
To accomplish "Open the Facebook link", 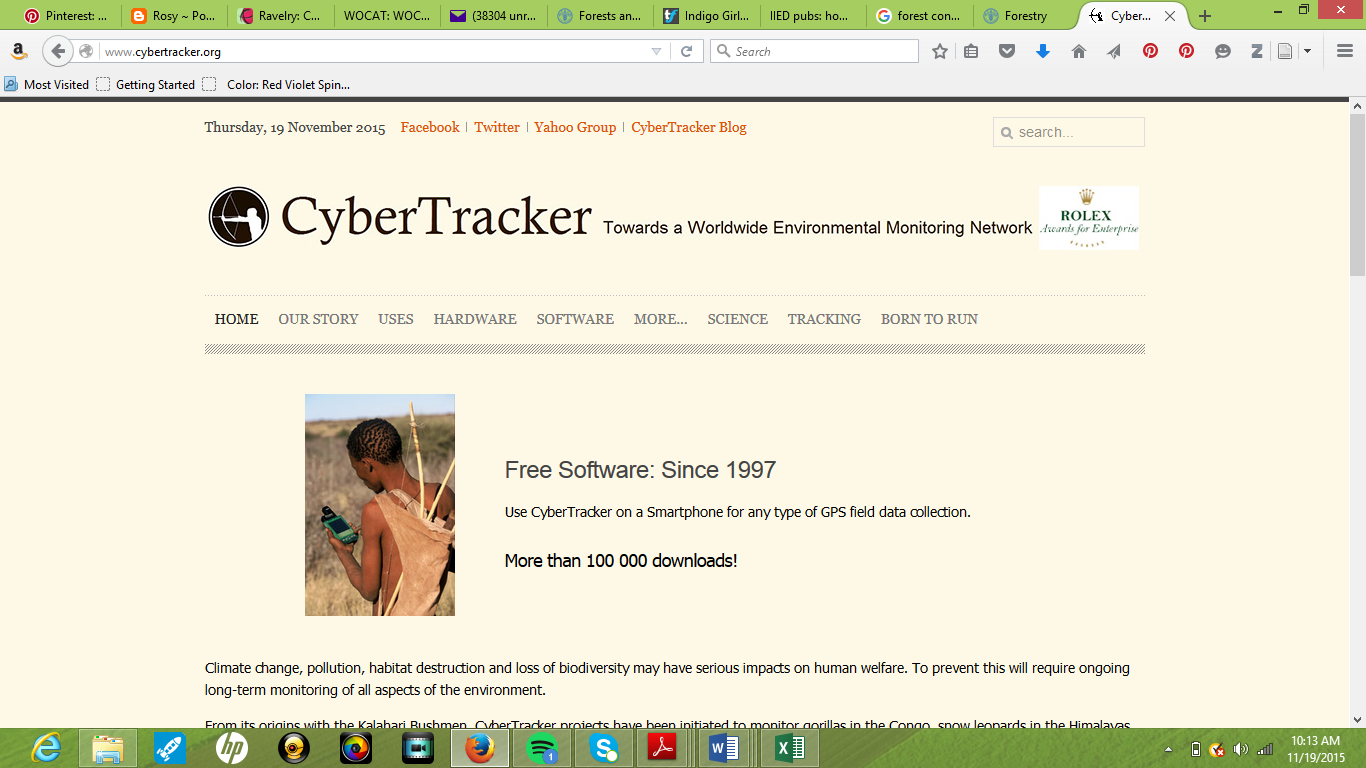I will (x=430, y=127).
